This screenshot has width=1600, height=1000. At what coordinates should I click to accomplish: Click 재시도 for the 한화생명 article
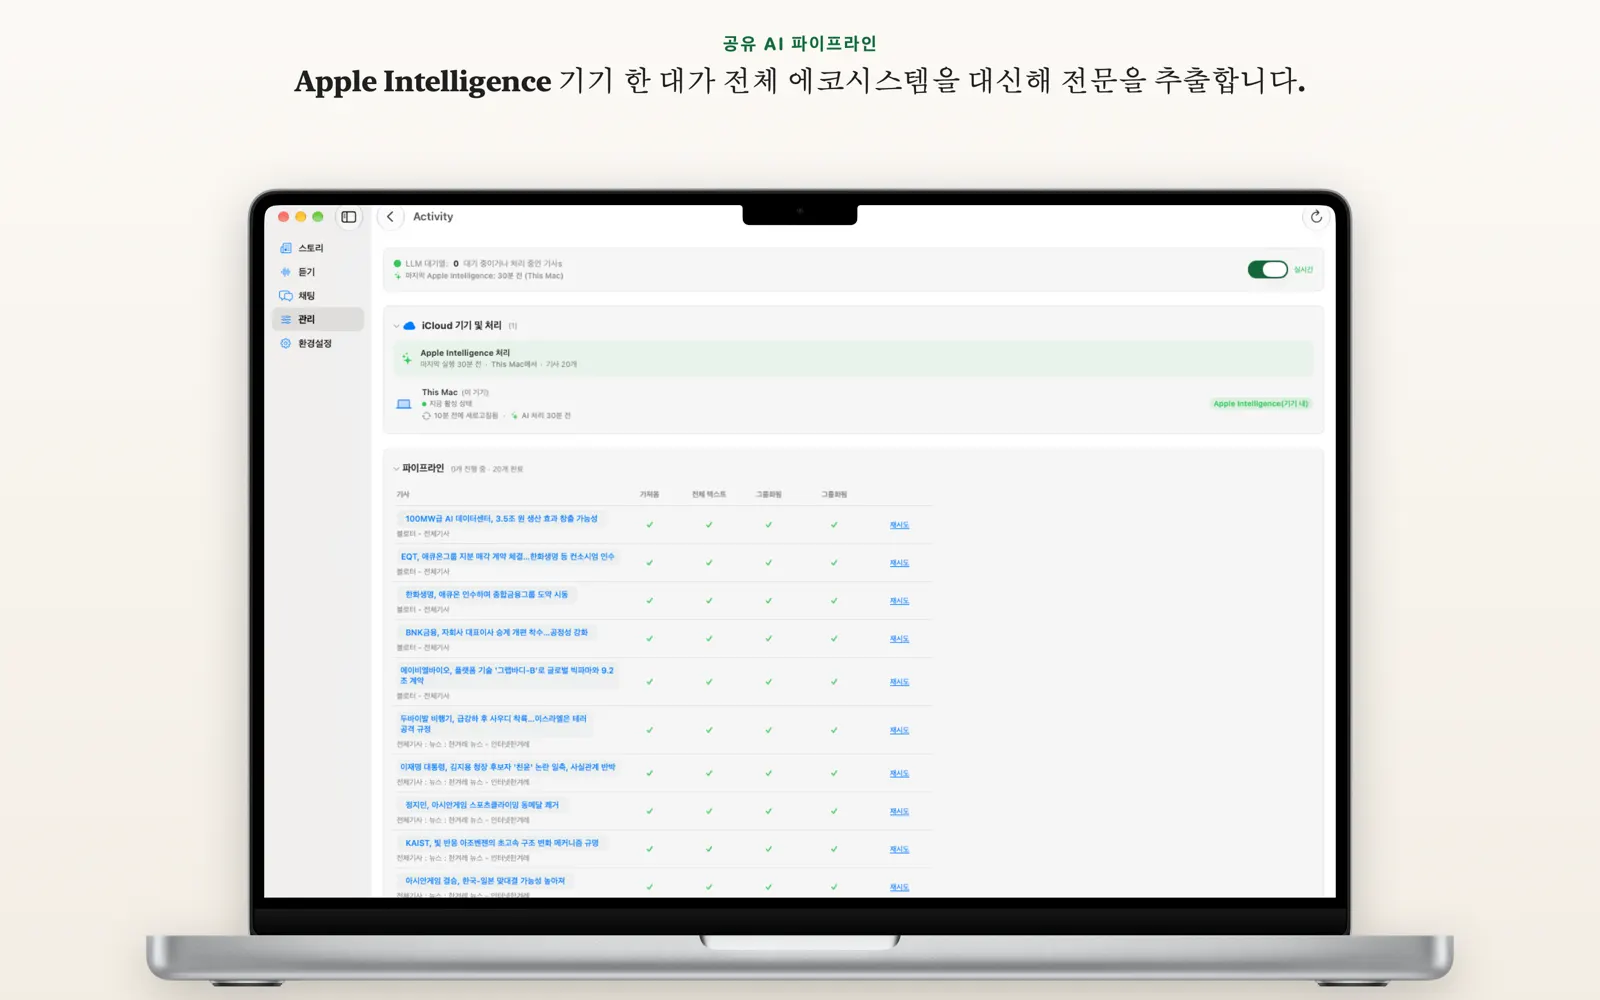click(899, 601)
